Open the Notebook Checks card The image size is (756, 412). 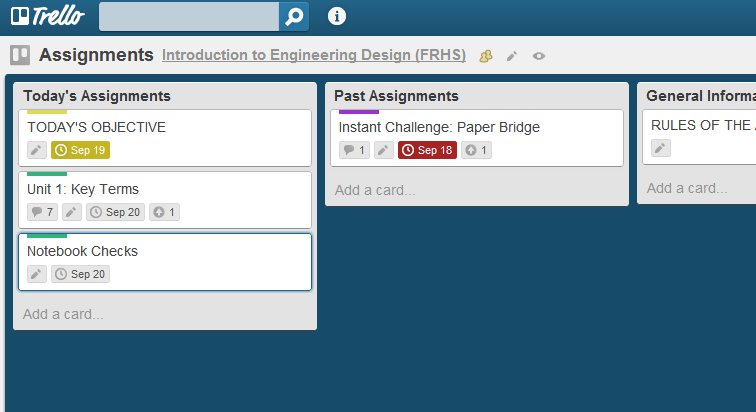(x=165, y=262)
